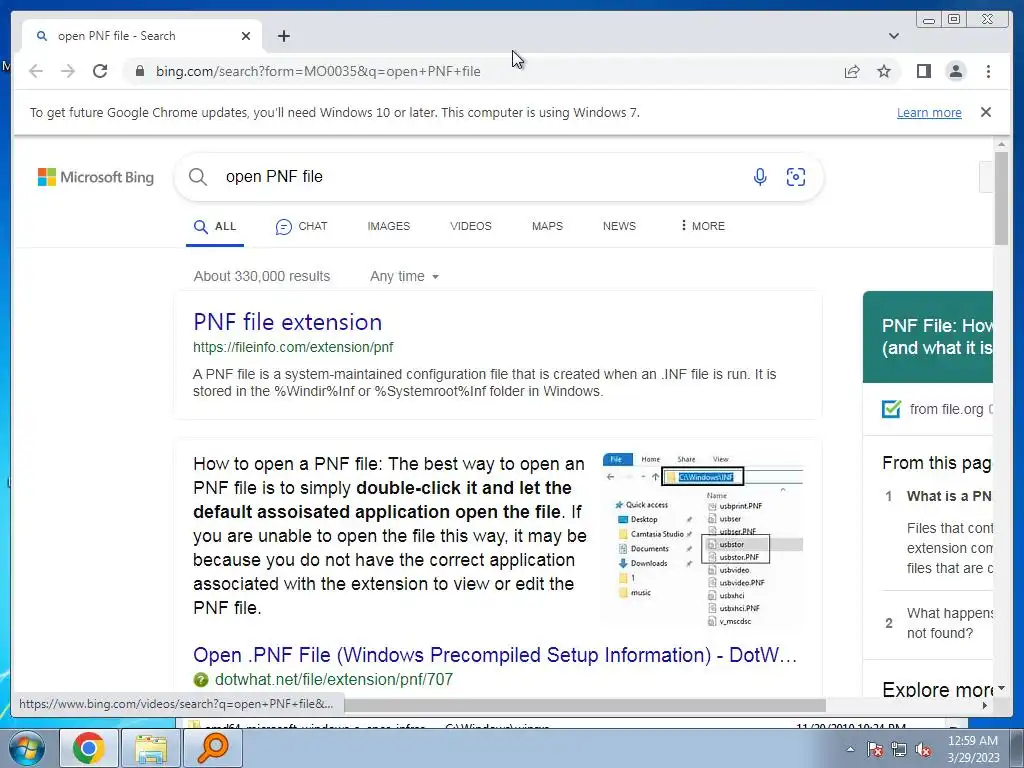Open the Chrome profile avatar

[x=955, y=71]
